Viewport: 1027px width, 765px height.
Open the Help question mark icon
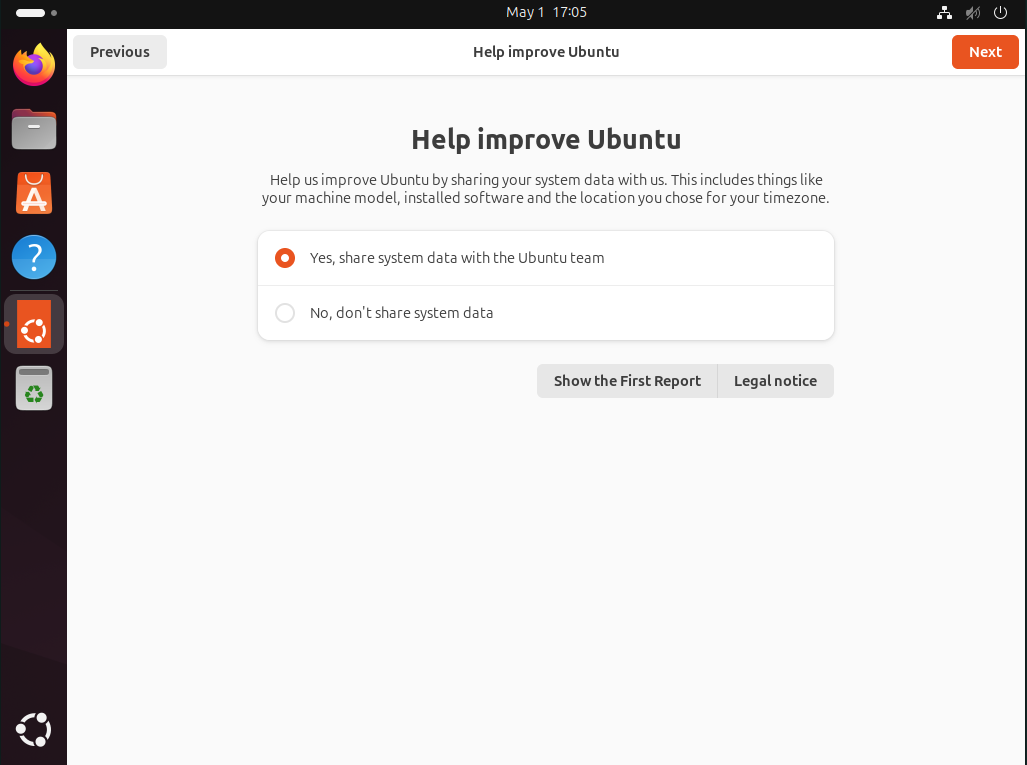34,258
